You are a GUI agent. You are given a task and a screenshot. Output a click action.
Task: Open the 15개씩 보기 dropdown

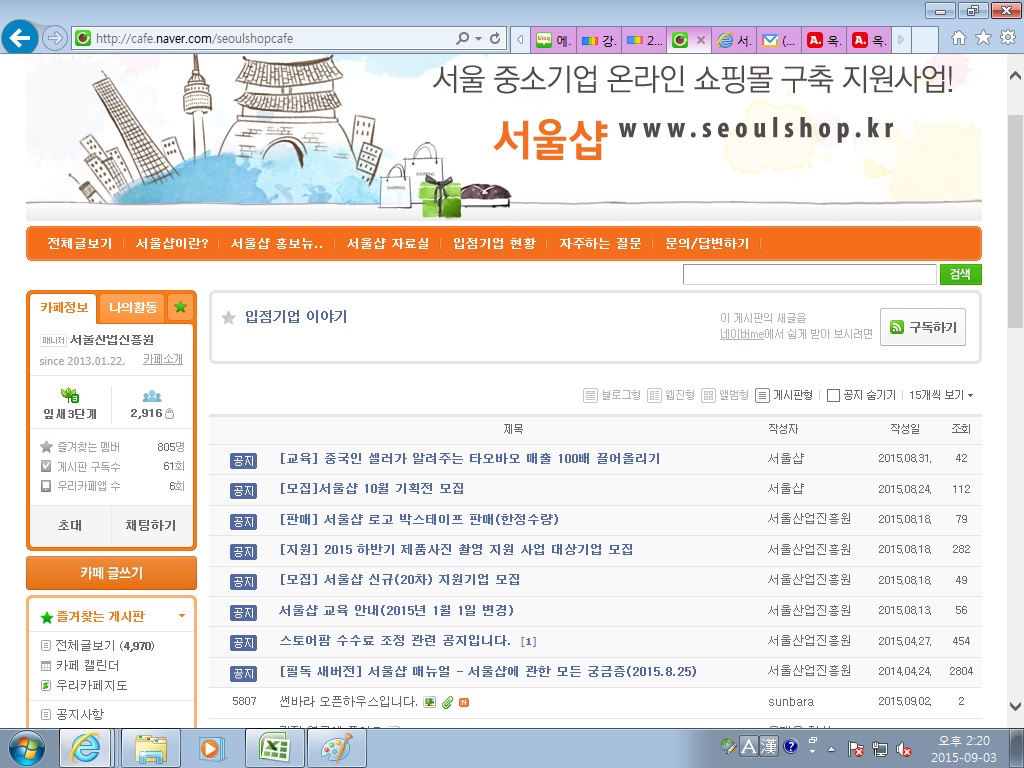940,395
